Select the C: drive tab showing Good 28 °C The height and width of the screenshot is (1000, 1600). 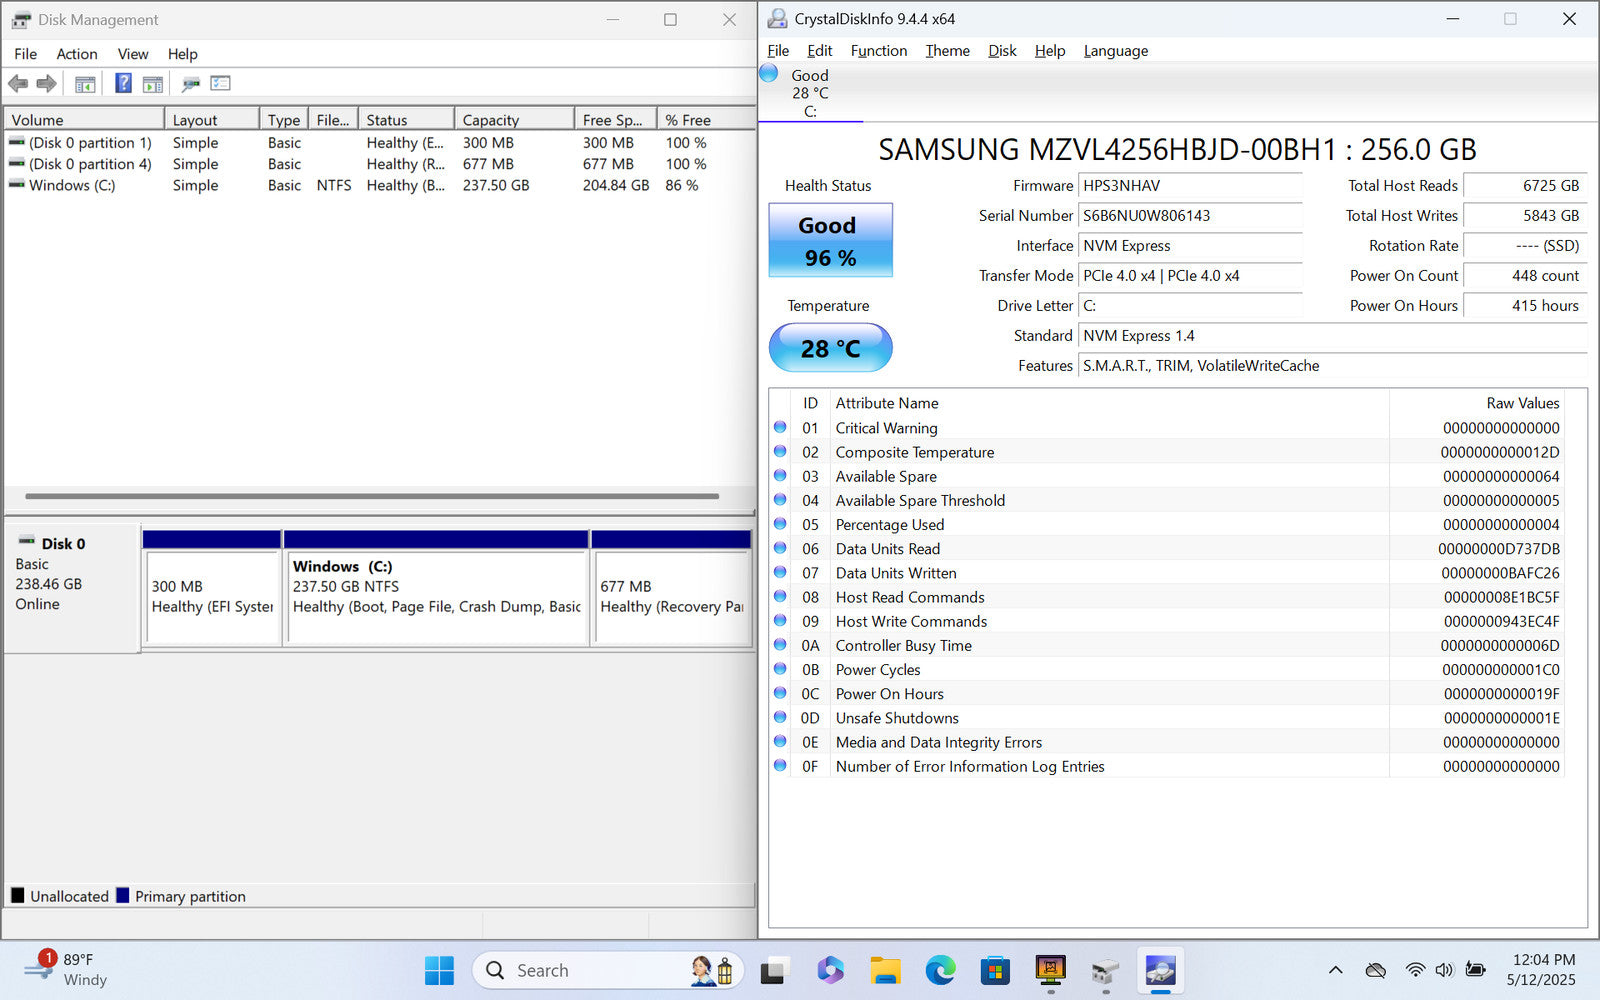(809, 93)
